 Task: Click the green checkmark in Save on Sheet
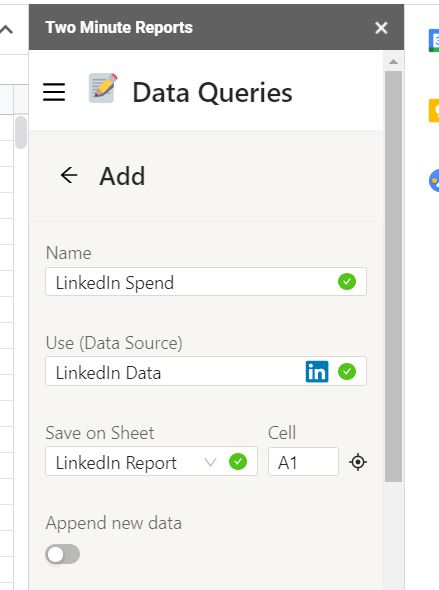pyautogui.click(x=238, y=462)
